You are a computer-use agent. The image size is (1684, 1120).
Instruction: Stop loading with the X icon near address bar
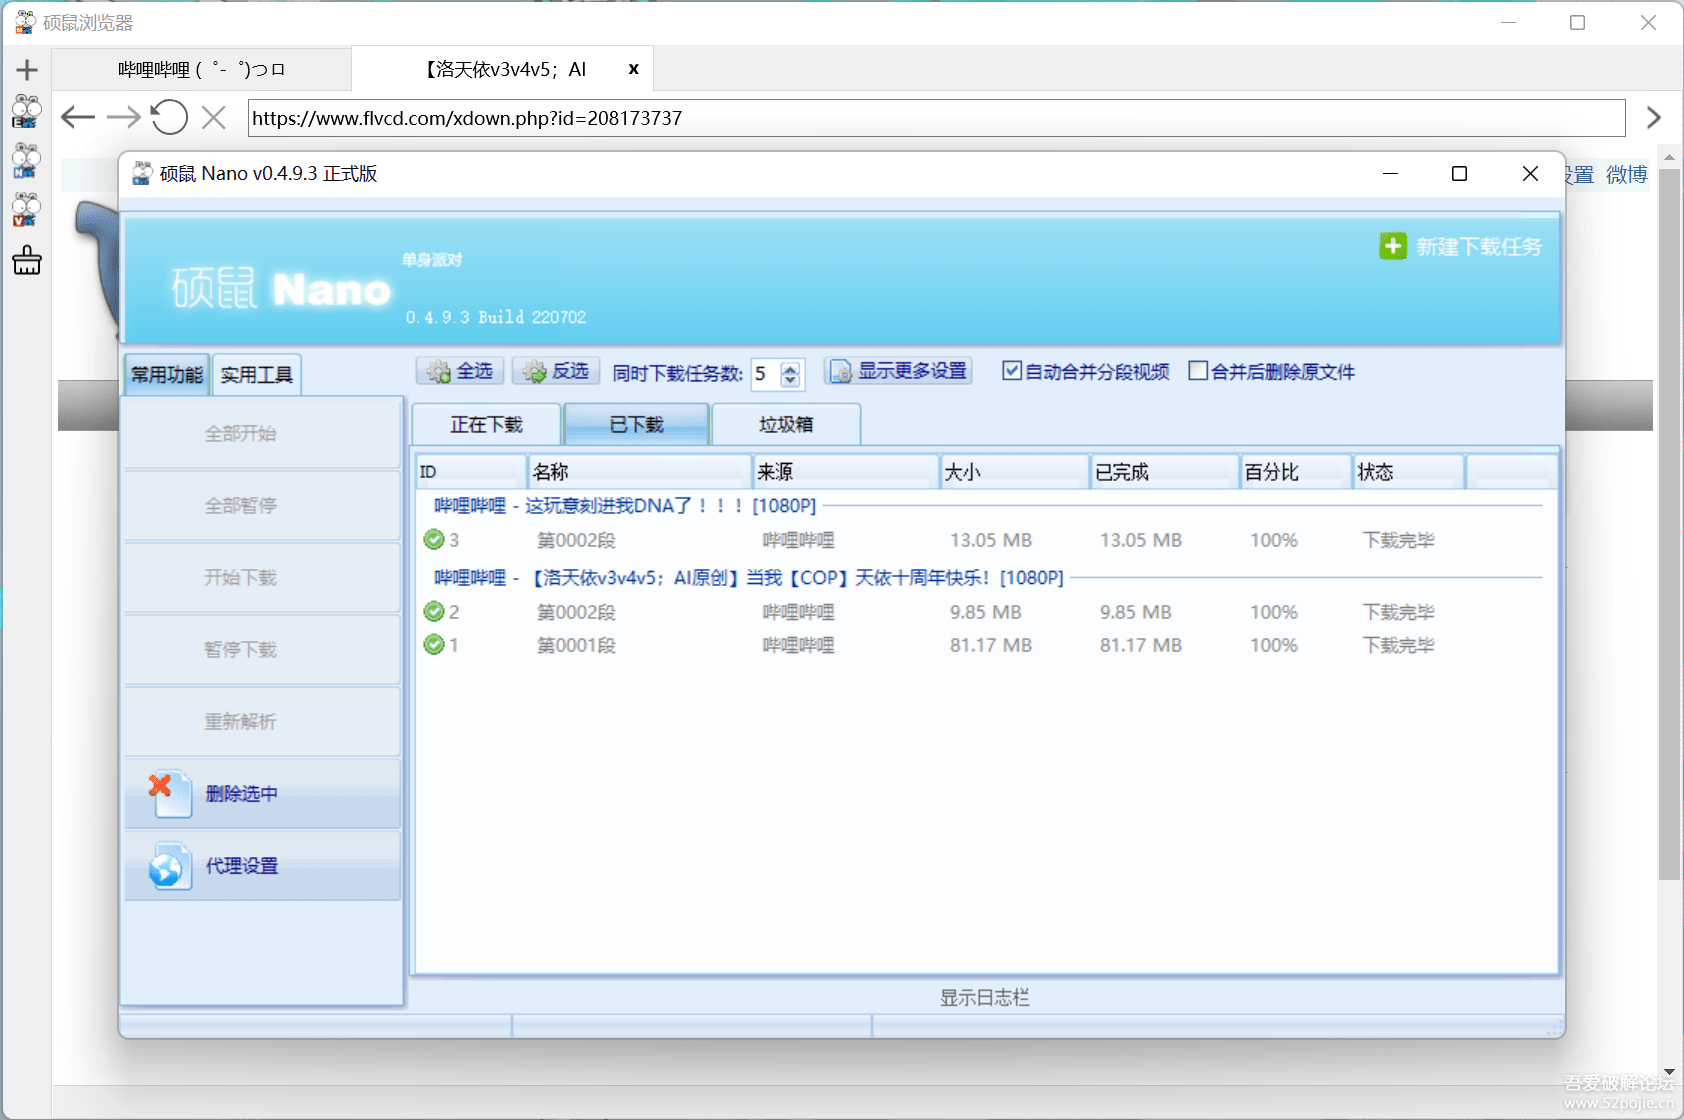(213, 117)
